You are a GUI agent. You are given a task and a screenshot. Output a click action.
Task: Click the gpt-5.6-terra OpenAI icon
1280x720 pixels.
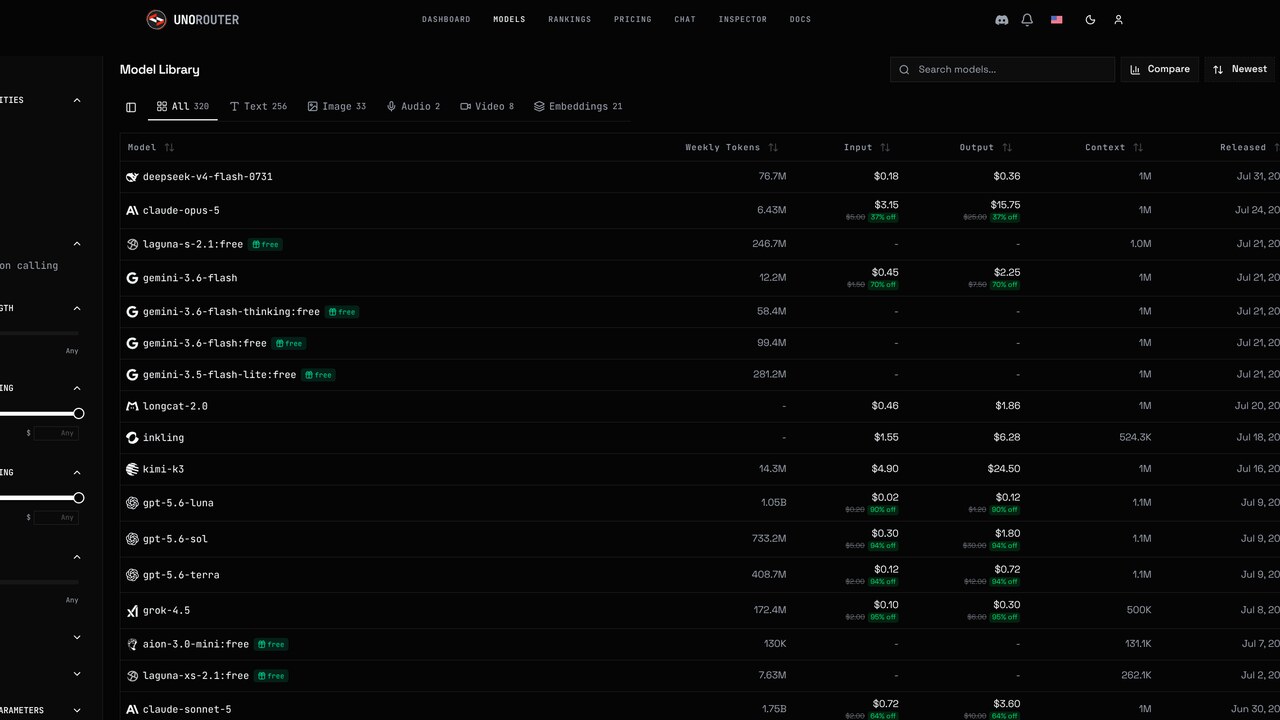132,575
